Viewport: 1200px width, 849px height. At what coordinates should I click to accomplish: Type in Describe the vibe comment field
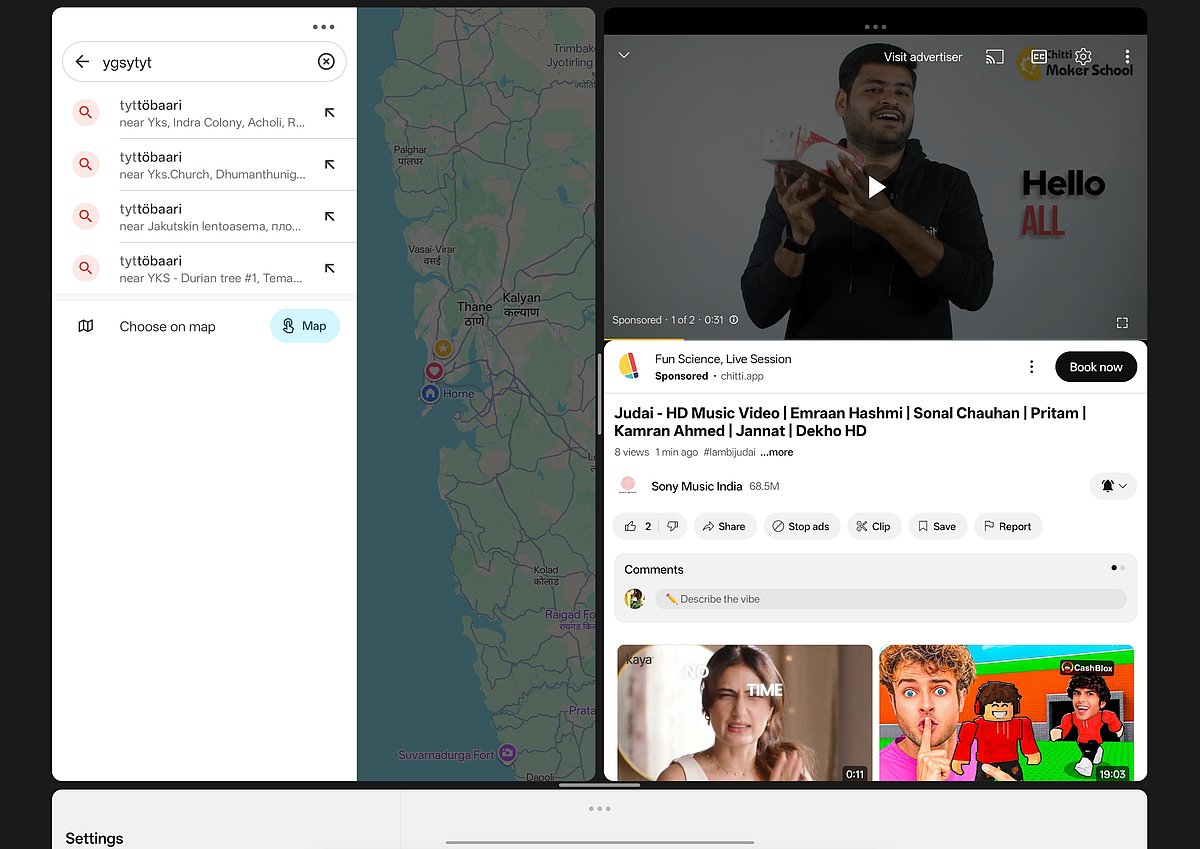click(890, 599)
